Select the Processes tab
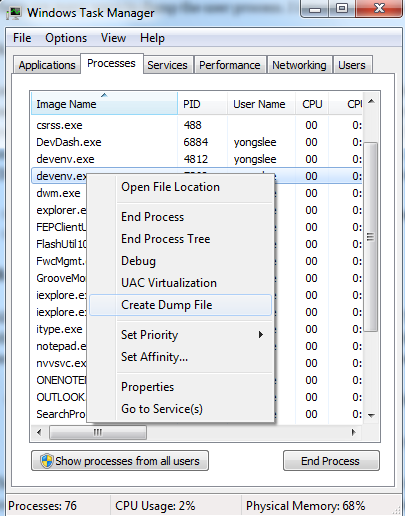 tap(111, 63)
